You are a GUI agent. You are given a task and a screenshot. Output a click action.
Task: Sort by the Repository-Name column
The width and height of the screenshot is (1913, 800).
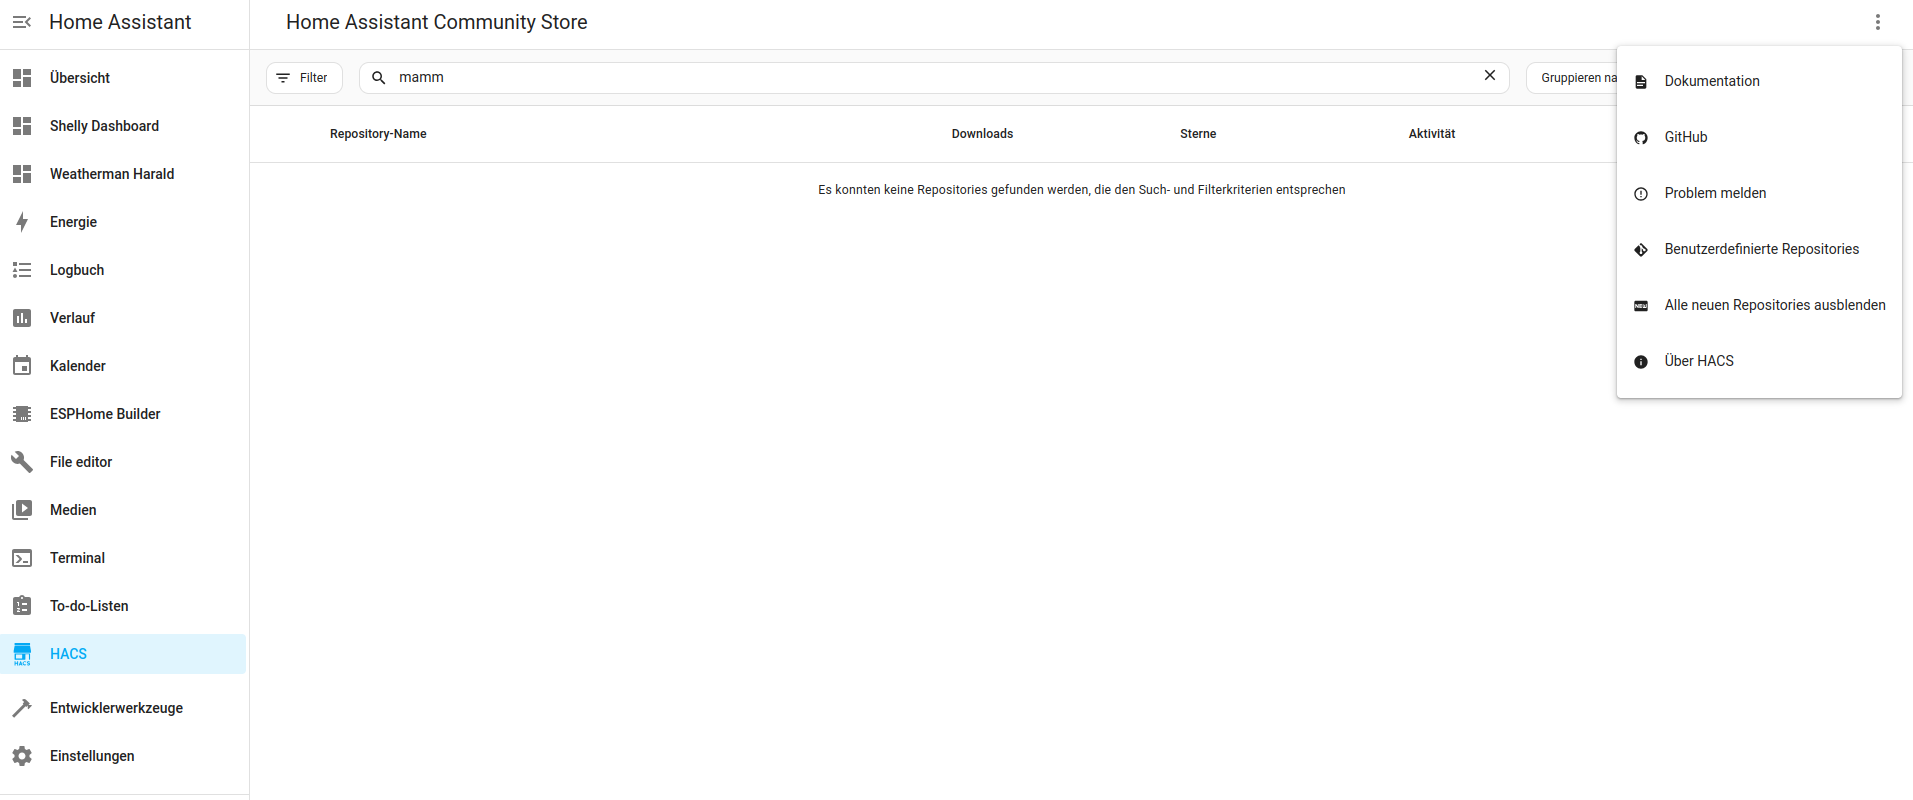click(378, 134)
